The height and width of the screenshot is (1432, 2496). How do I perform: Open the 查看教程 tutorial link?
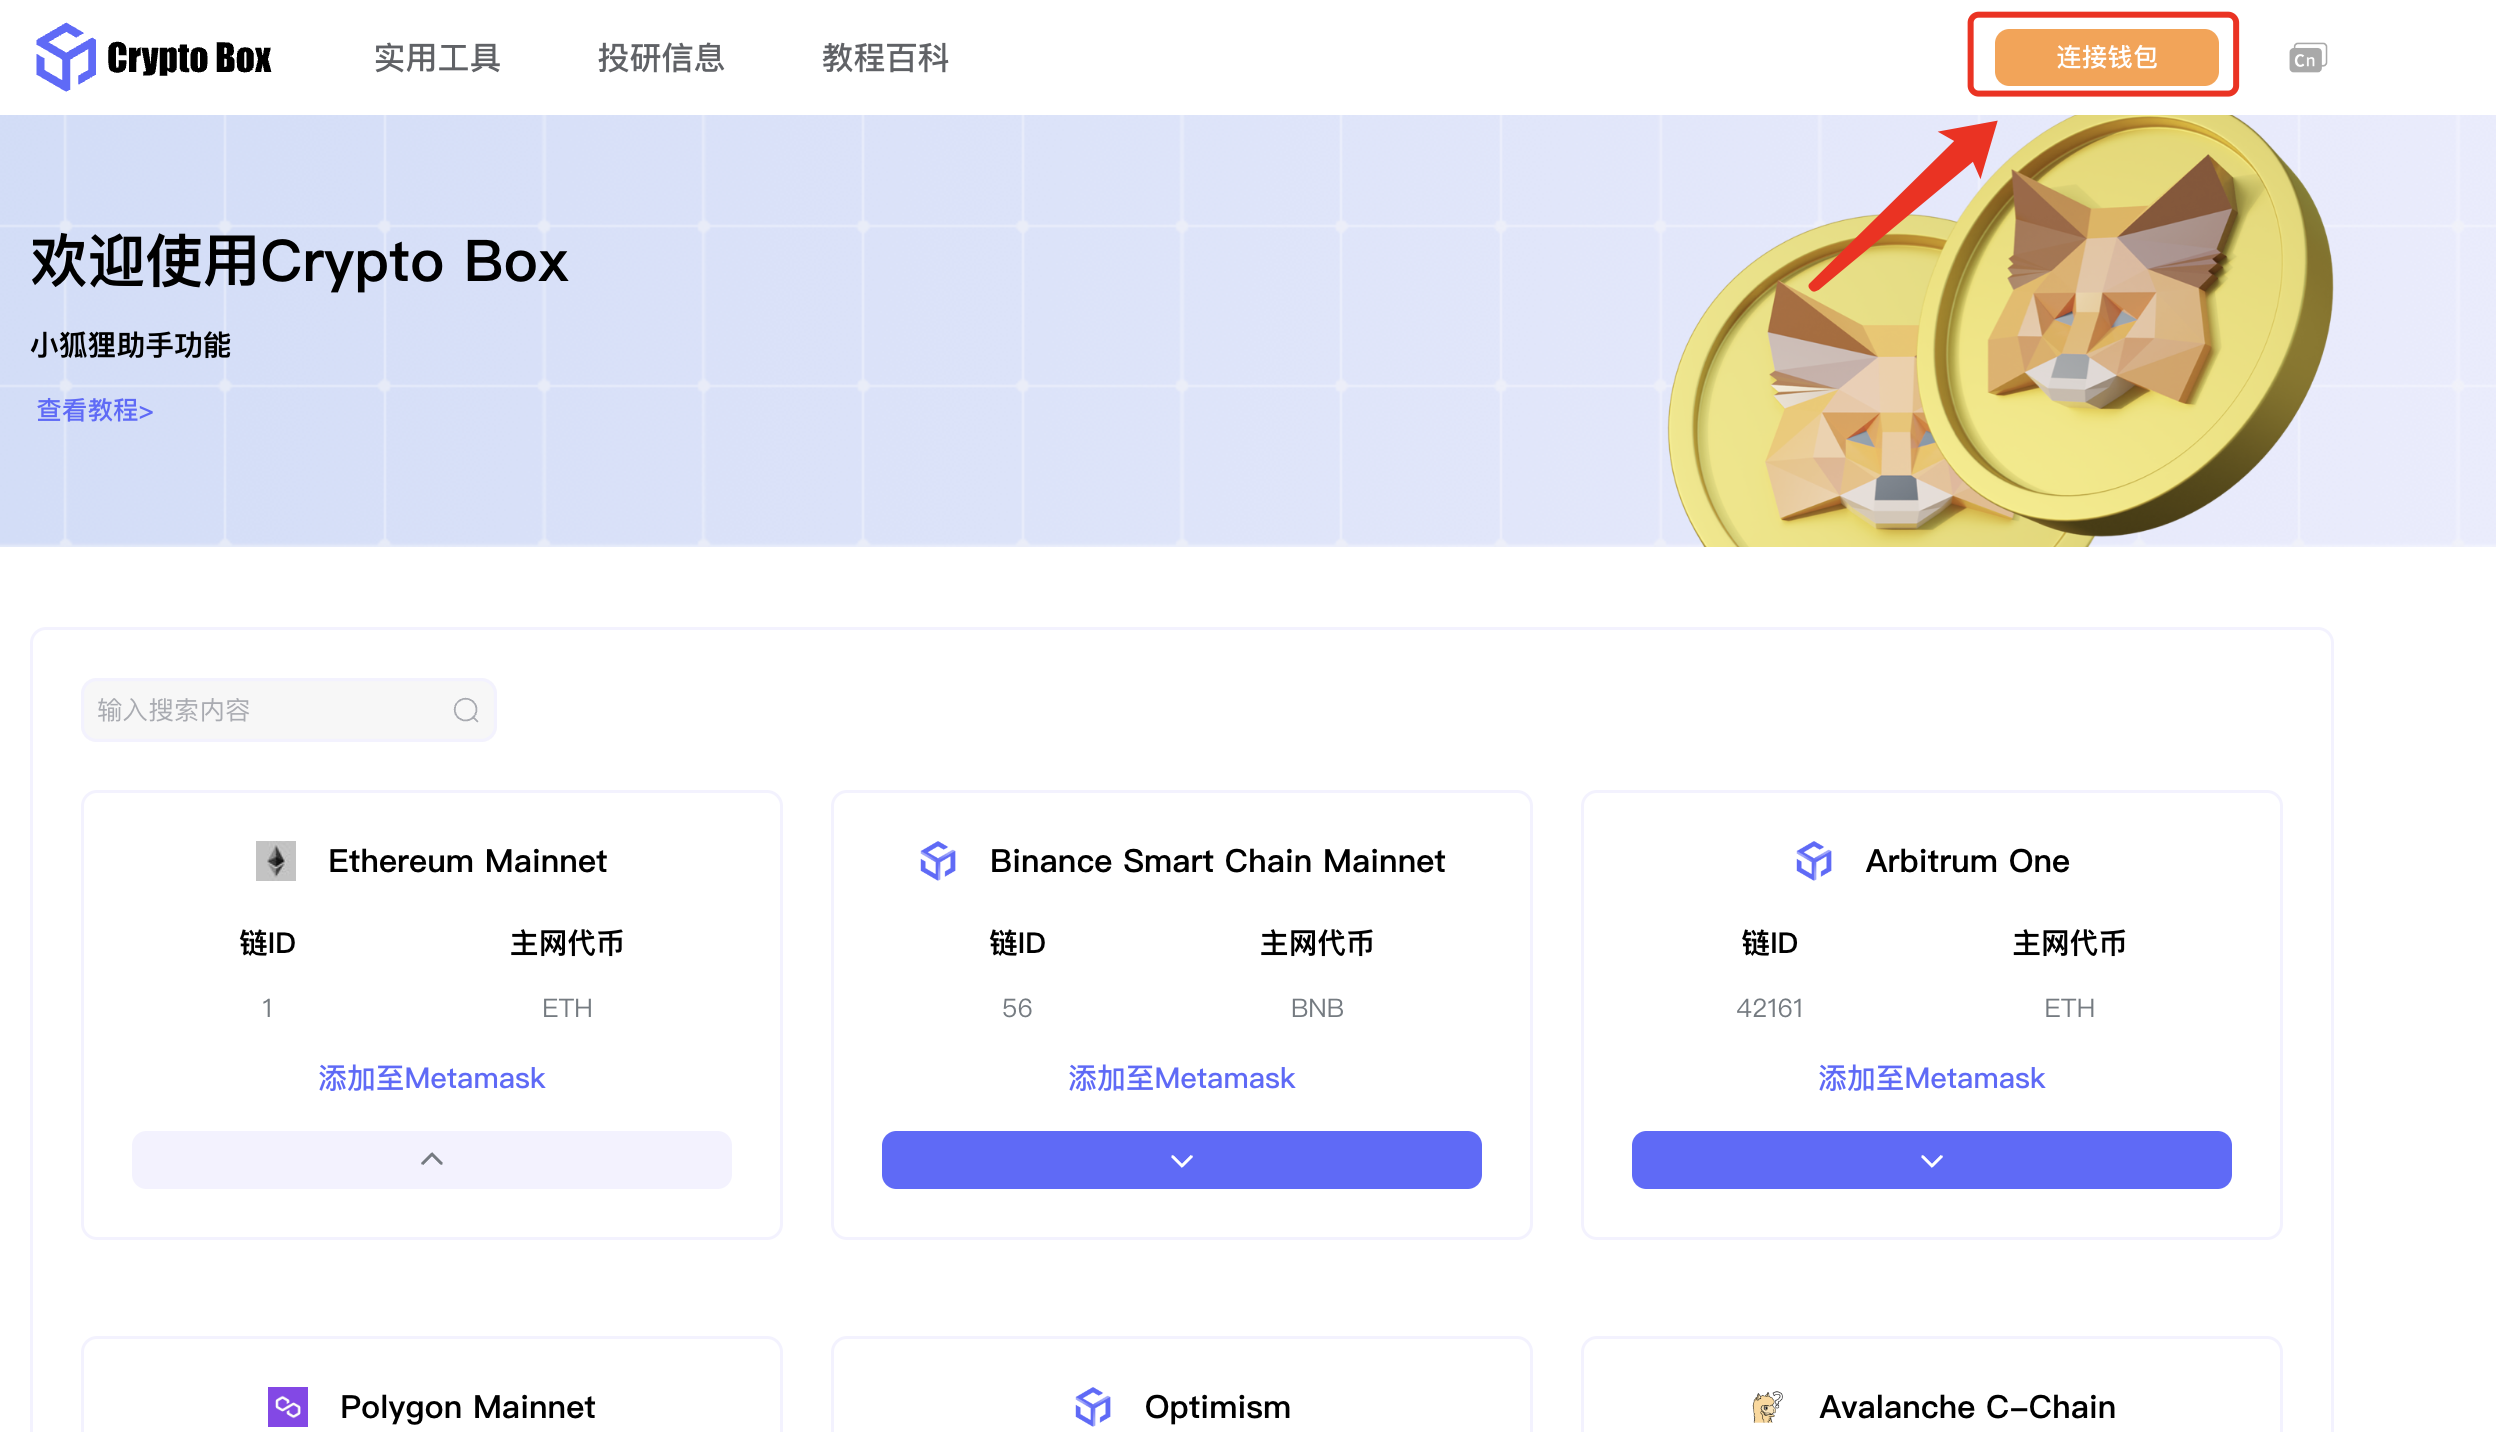click(x=95, y=410)
